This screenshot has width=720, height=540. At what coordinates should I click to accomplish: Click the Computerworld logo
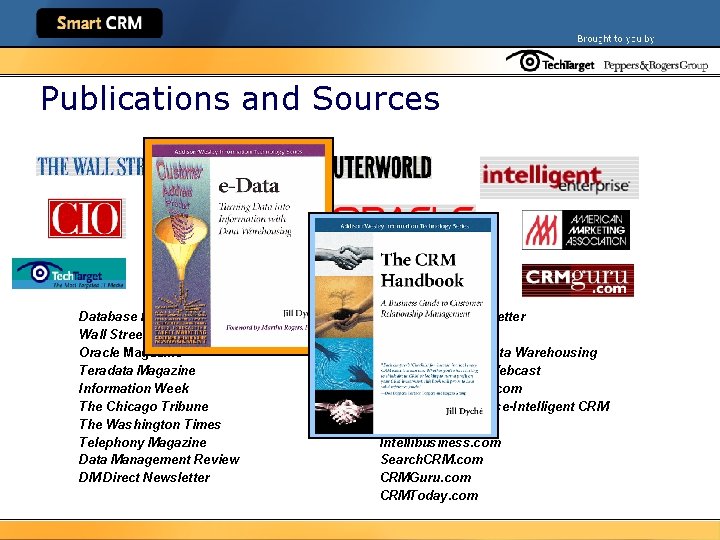coord(382,167)
